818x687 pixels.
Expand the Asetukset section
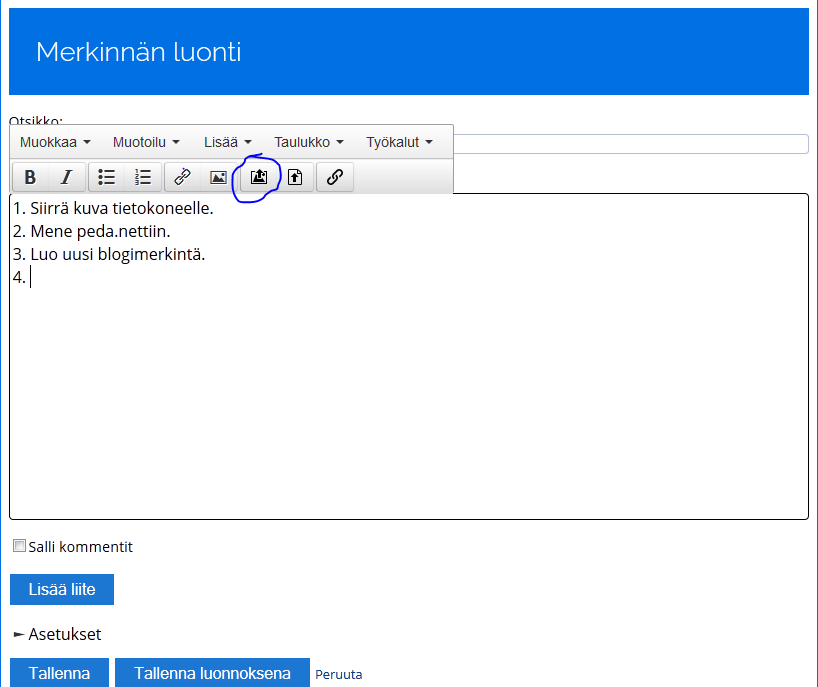tap(57, 634)
